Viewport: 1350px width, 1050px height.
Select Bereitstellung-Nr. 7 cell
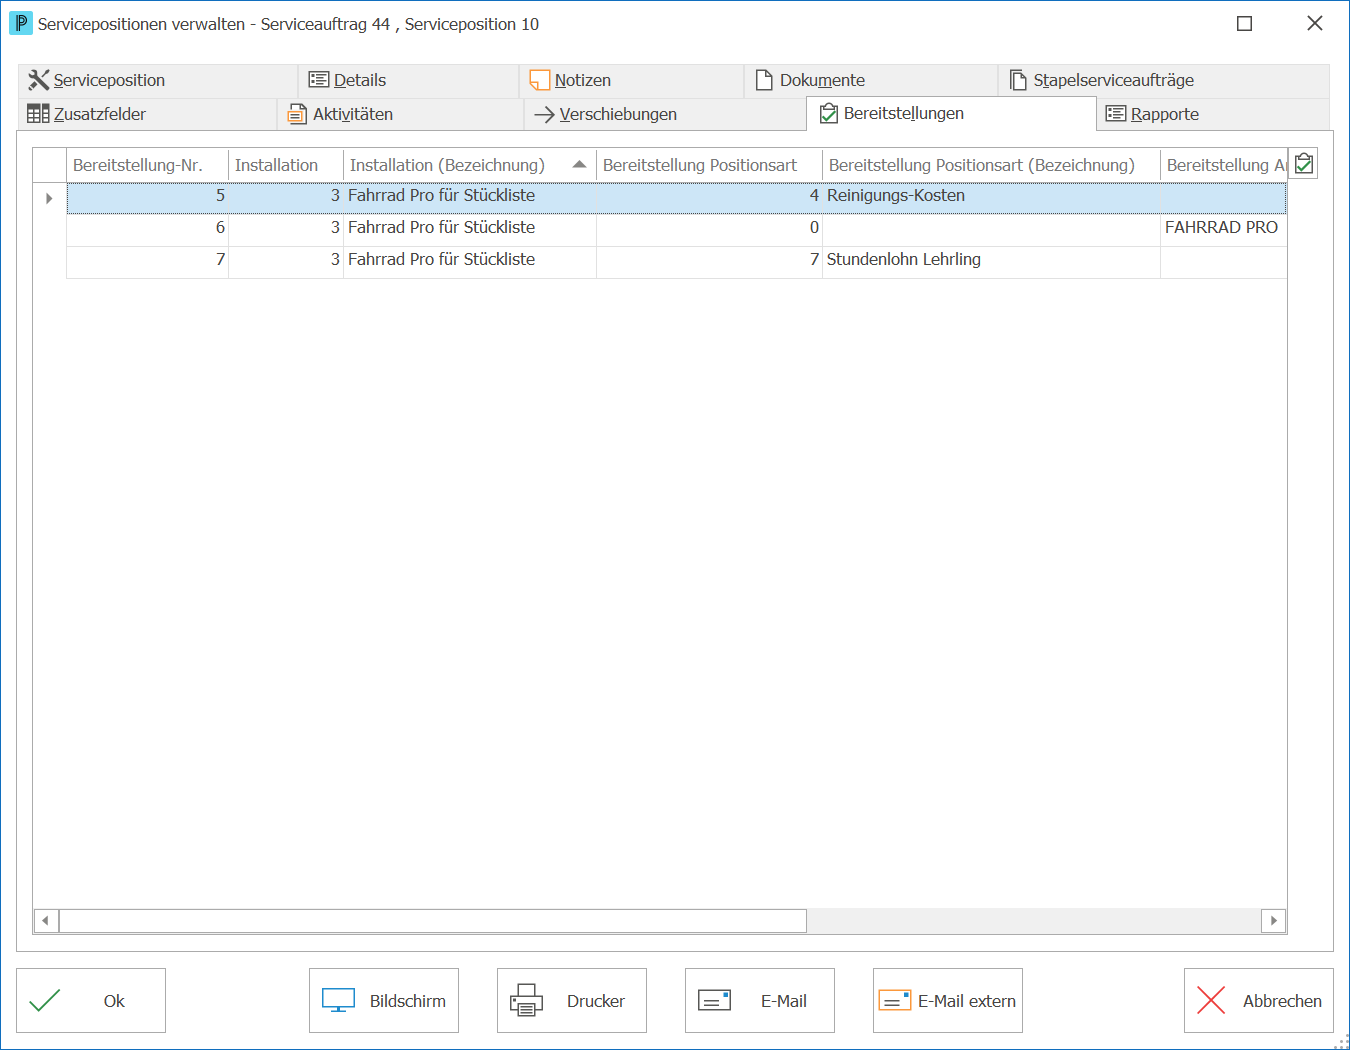[x=147, y=260]
